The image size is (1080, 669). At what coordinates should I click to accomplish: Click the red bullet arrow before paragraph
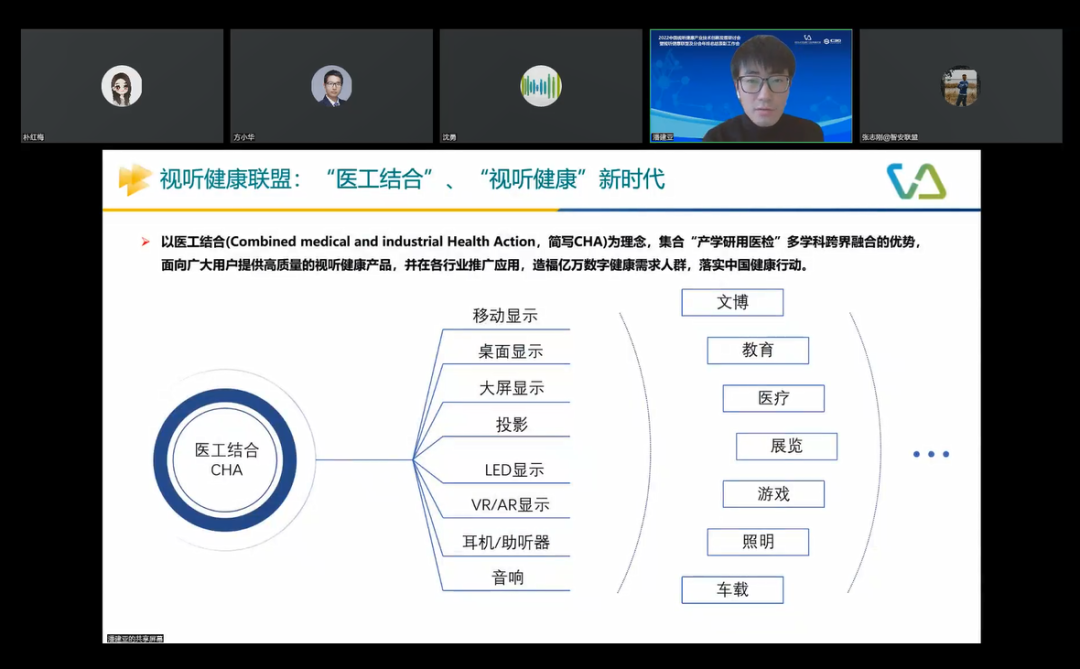[x=146, y=242]
